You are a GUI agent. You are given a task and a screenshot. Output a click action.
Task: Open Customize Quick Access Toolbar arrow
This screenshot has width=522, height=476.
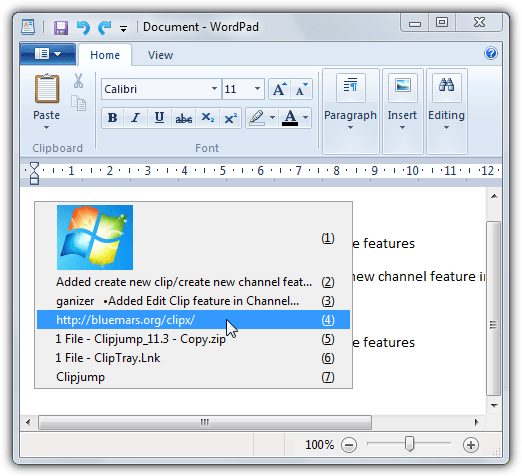(x=123, y=29)
